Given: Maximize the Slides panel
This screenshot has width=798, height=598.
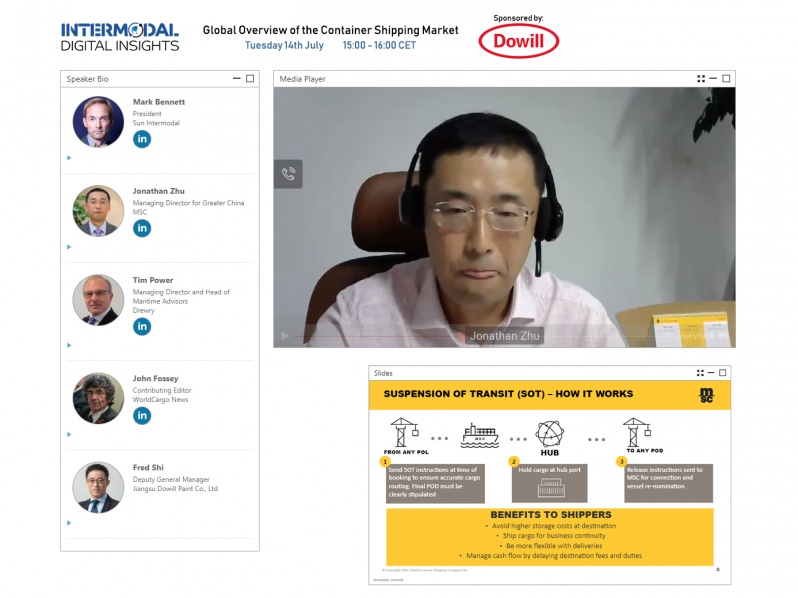Looking at the screenshot, I should [x=722, y=373].
